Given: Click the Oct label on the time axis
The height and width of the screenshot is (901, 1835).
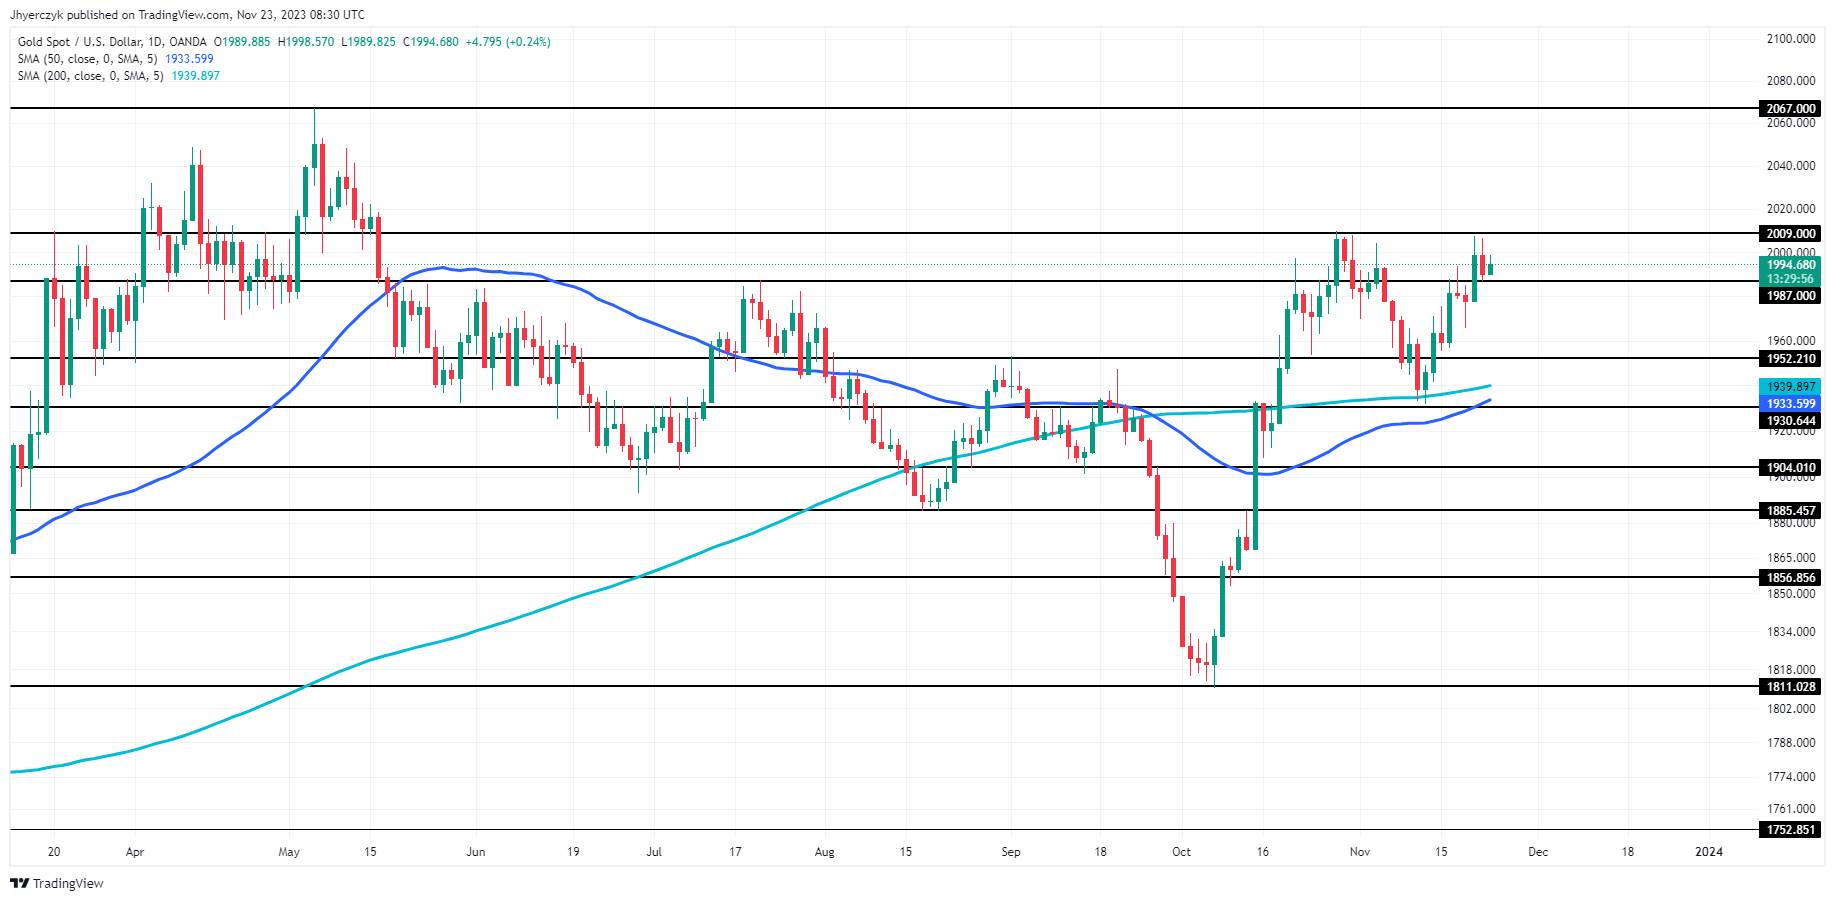Looking at the screenshot, I should (1181, 852).
